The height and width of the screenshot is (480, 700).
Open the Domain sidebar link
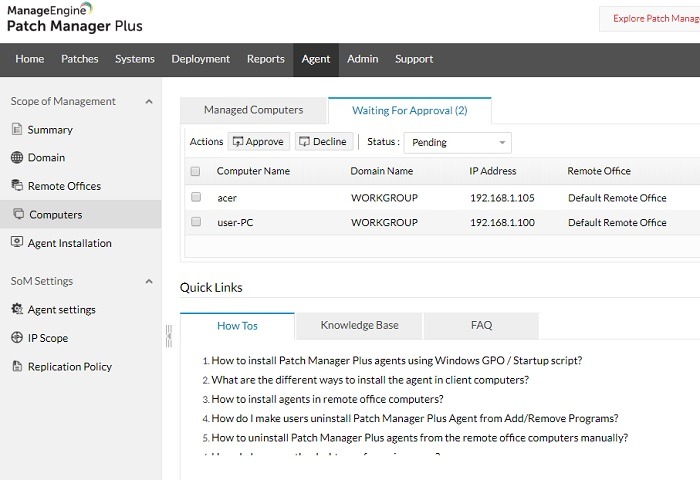[46, 158]
